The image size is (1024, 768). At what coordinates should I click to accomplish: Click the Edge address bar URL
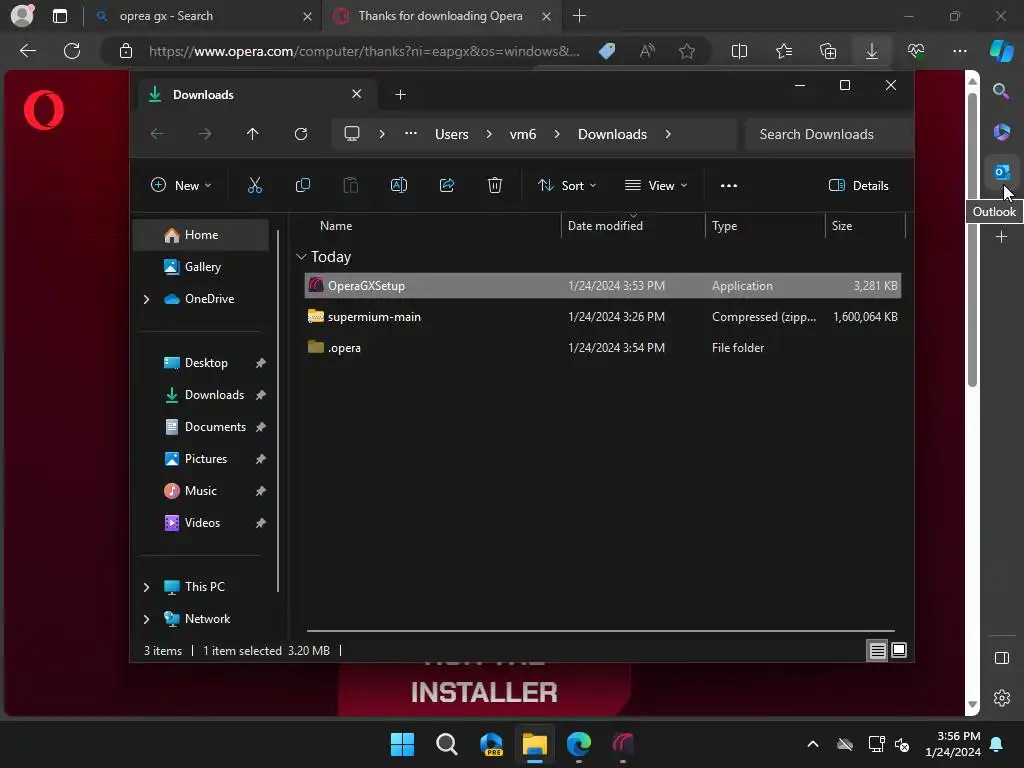click(364, 51)
